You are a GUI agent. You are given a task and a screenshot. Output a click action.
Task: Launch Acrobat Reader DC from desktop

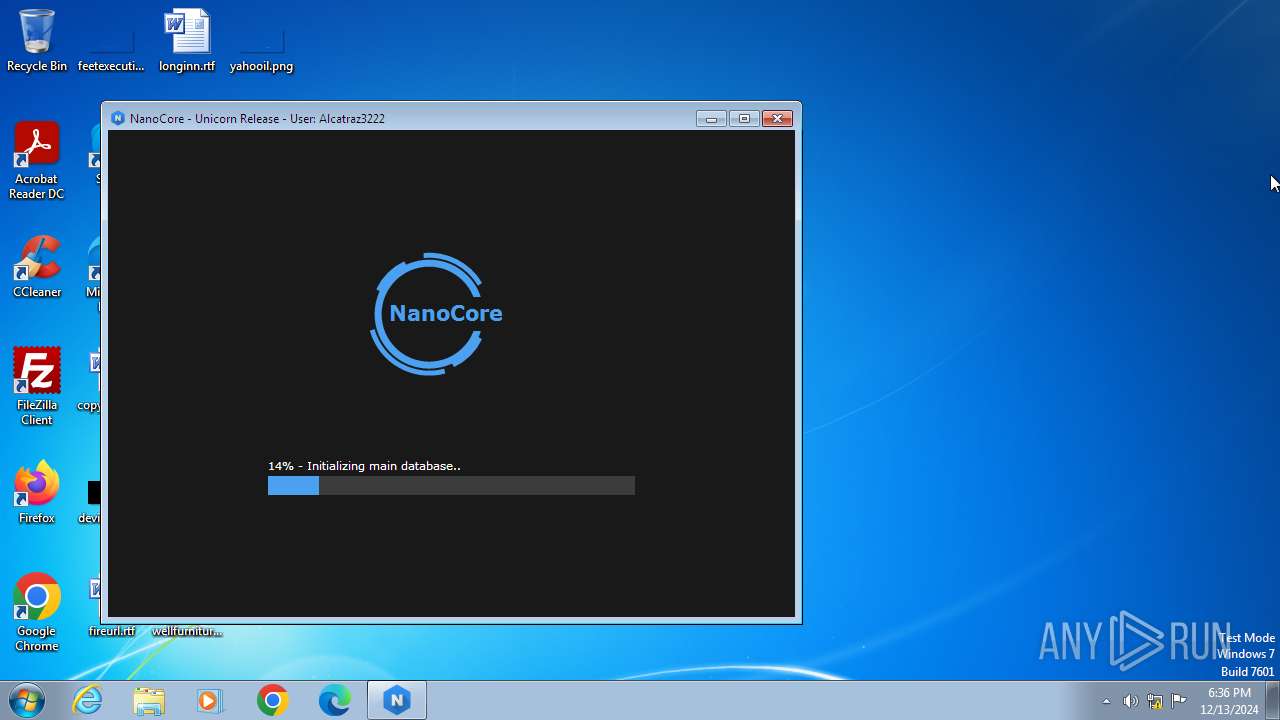pyautogui.click(x=37, y=161)
